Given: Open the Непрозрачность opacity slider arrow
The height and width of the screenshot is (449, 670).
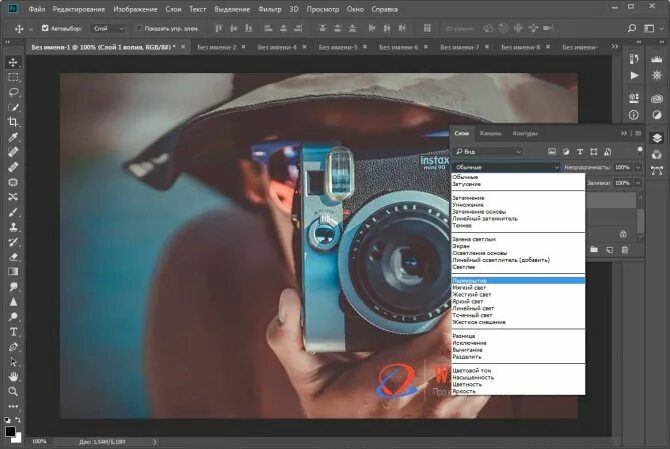Looking at the screenshot, I should (x=638, y=167).
